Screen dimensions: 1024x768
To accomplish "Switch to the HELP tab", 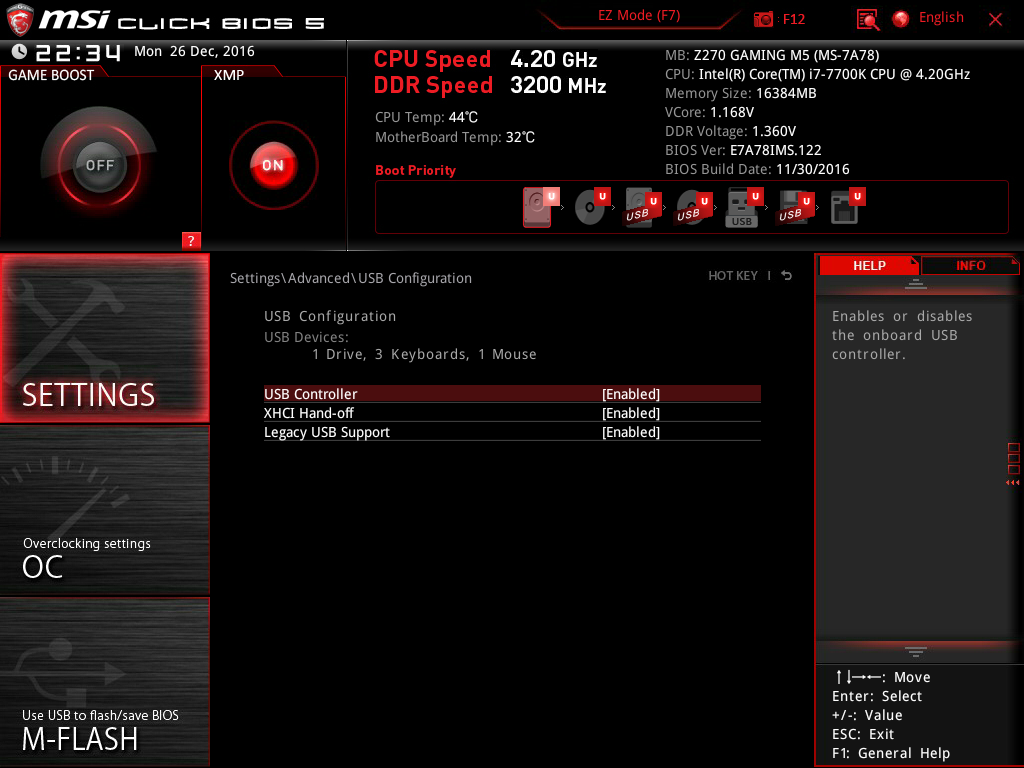I will 869,265.
